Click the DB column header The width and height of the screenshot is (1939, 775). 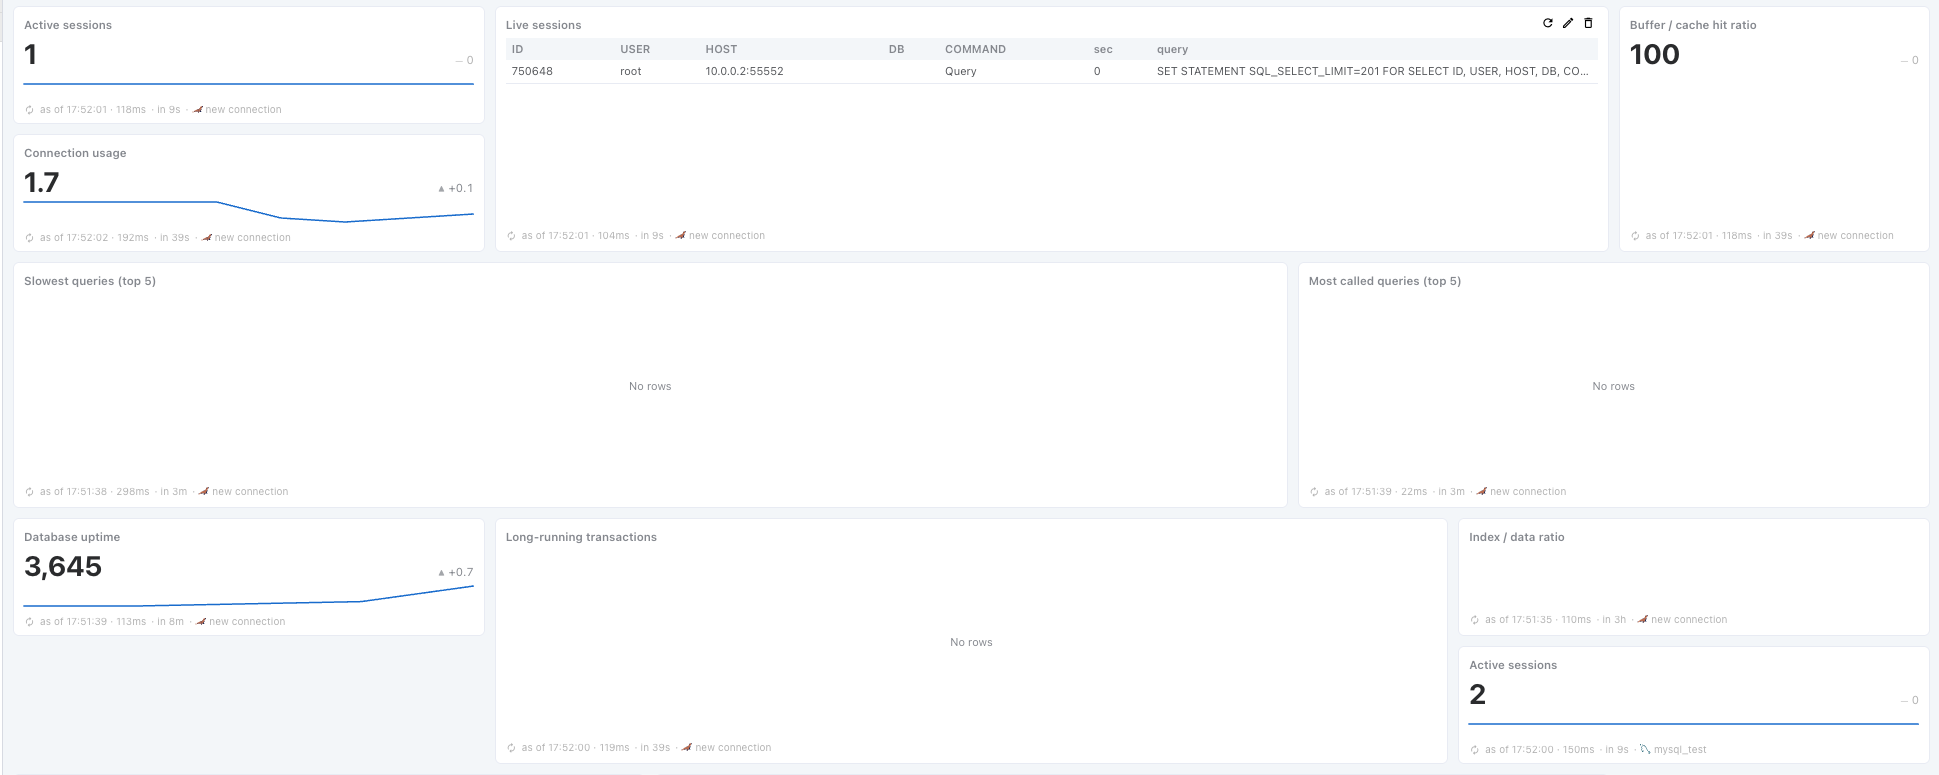896,49
